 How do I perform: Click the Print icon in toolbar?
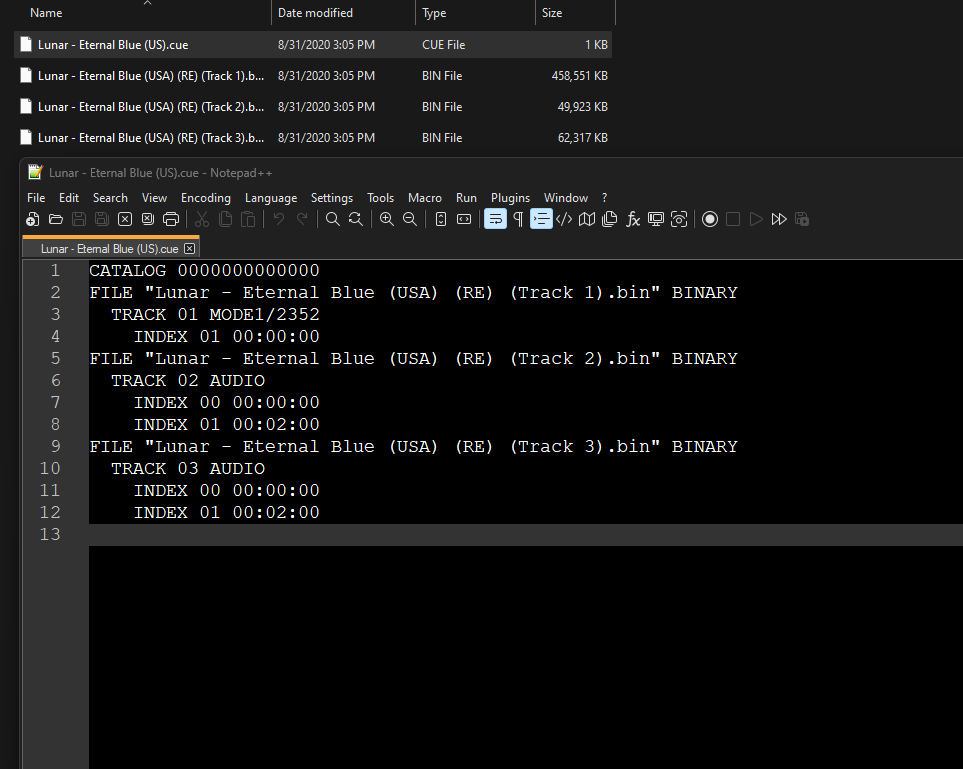171,219
